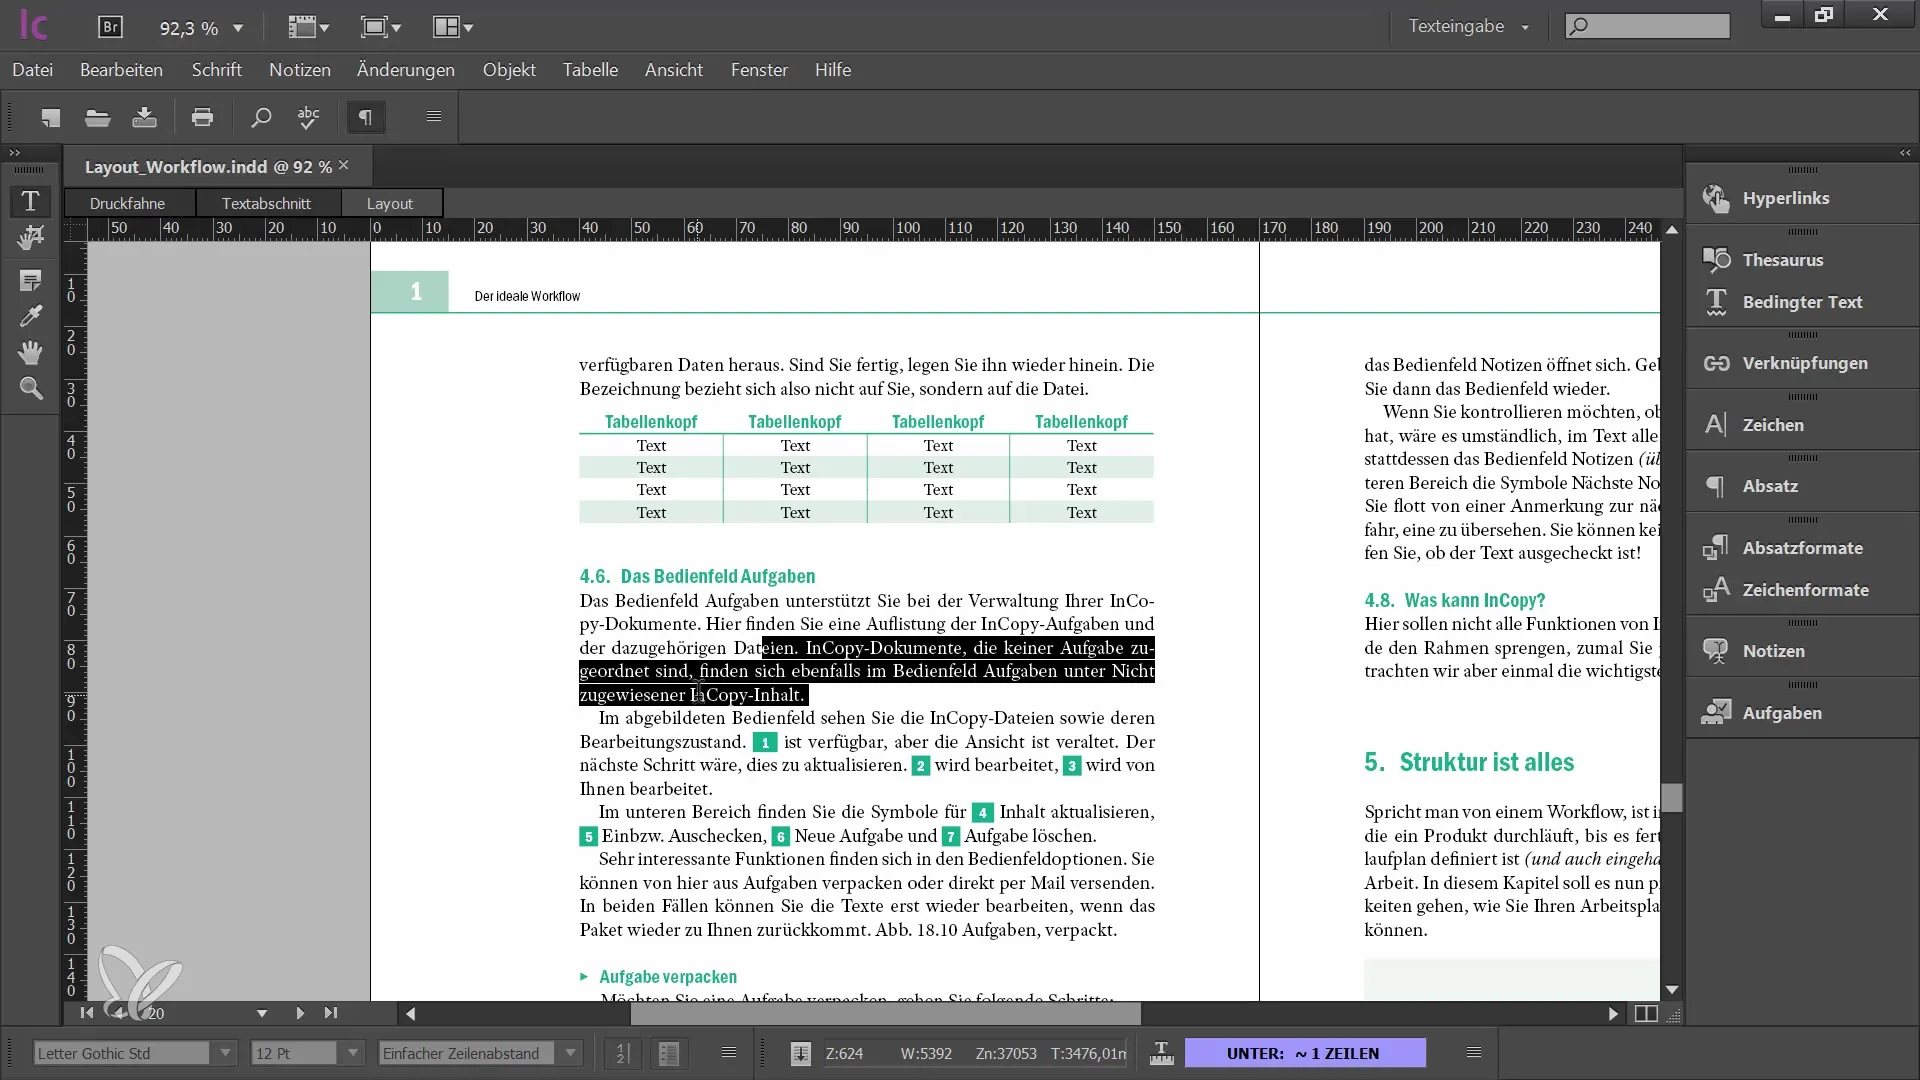1920x1080 pixels.
Task: Save content with the download-tray icon
Action: coord(144,118)
